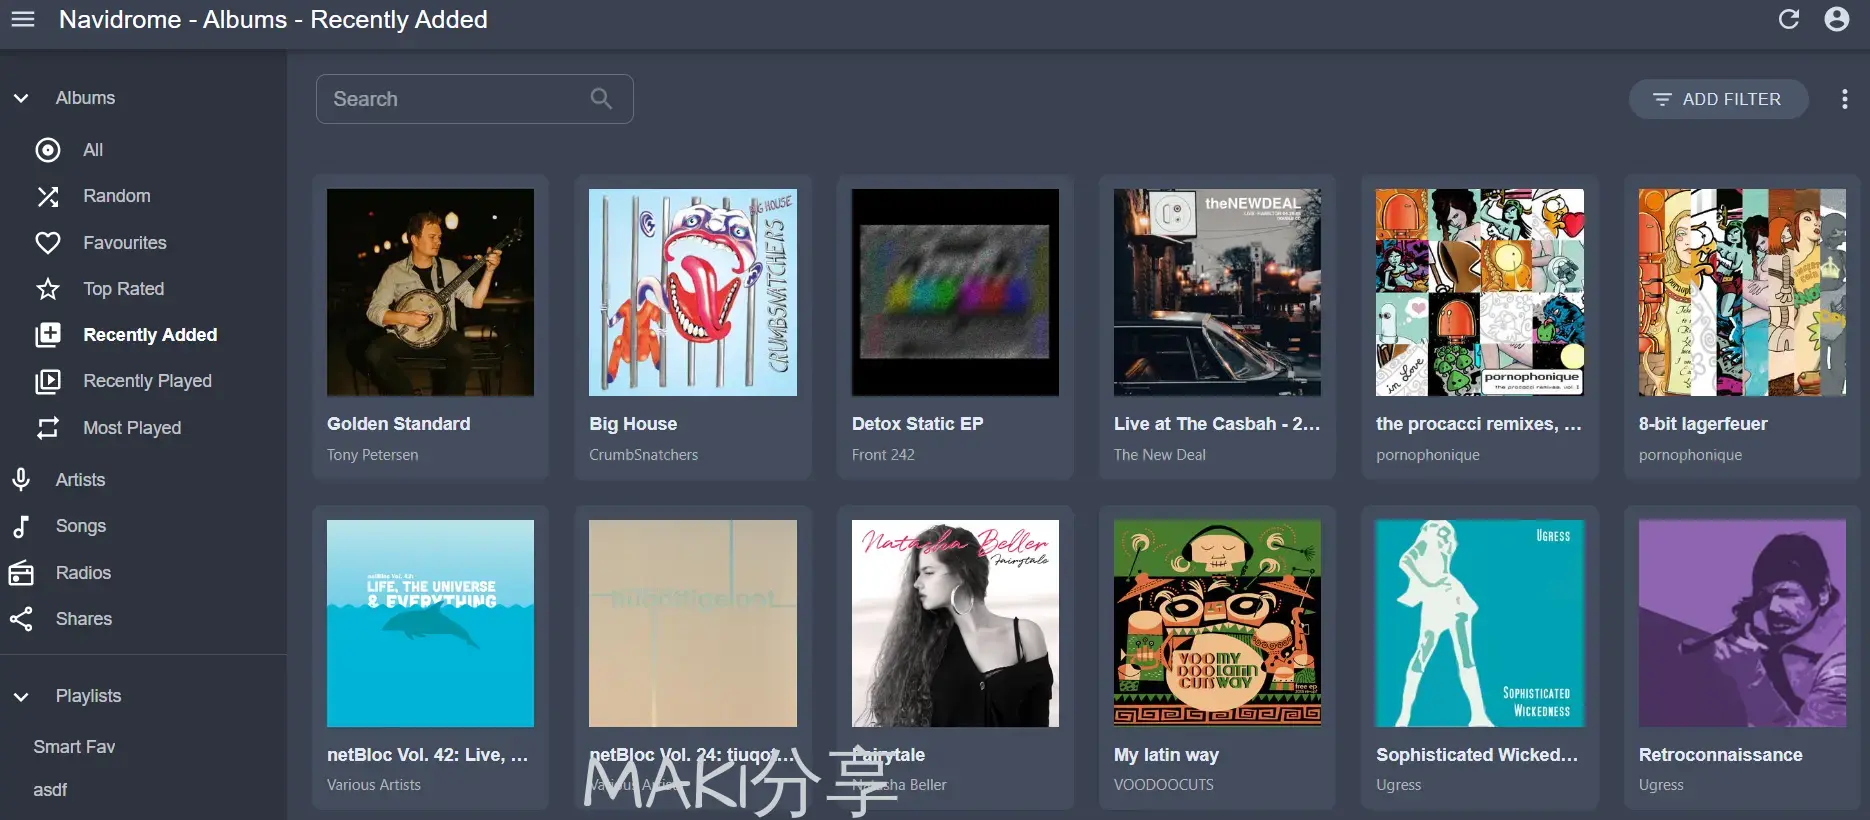The image size is (1870, 820).
Task: Click the Search input field
Action: click(x=474, y=99)
